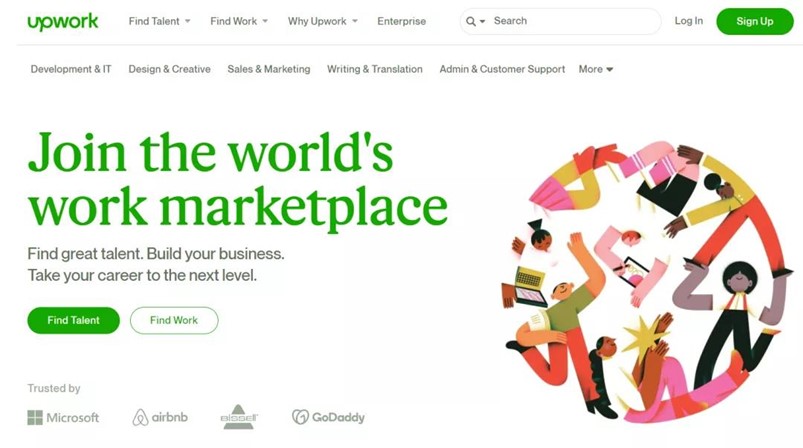This screenshot has height=448, width=803.
Task: Focus the Search input field
Action: click(574, 21)
